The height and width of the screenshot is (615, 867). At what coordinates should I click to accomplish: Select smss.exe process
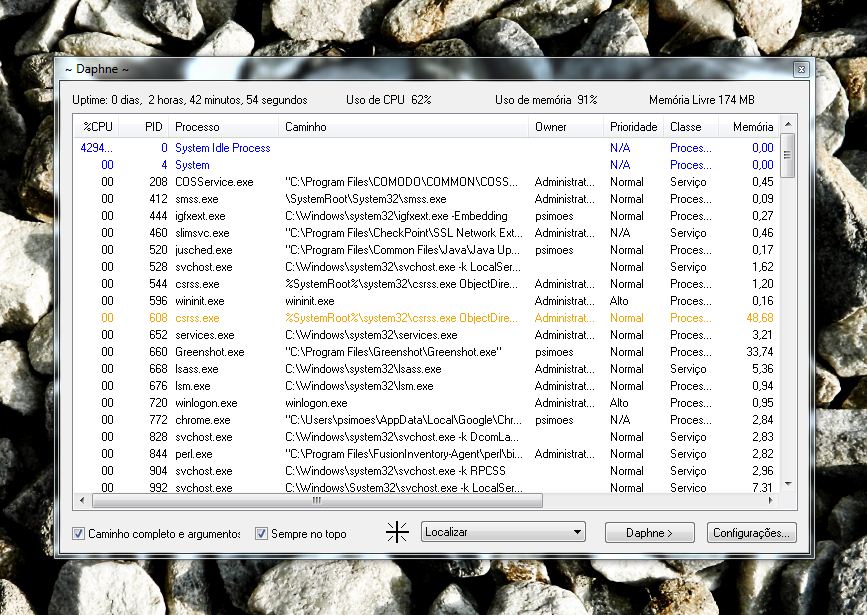click(x=426, y=199)
